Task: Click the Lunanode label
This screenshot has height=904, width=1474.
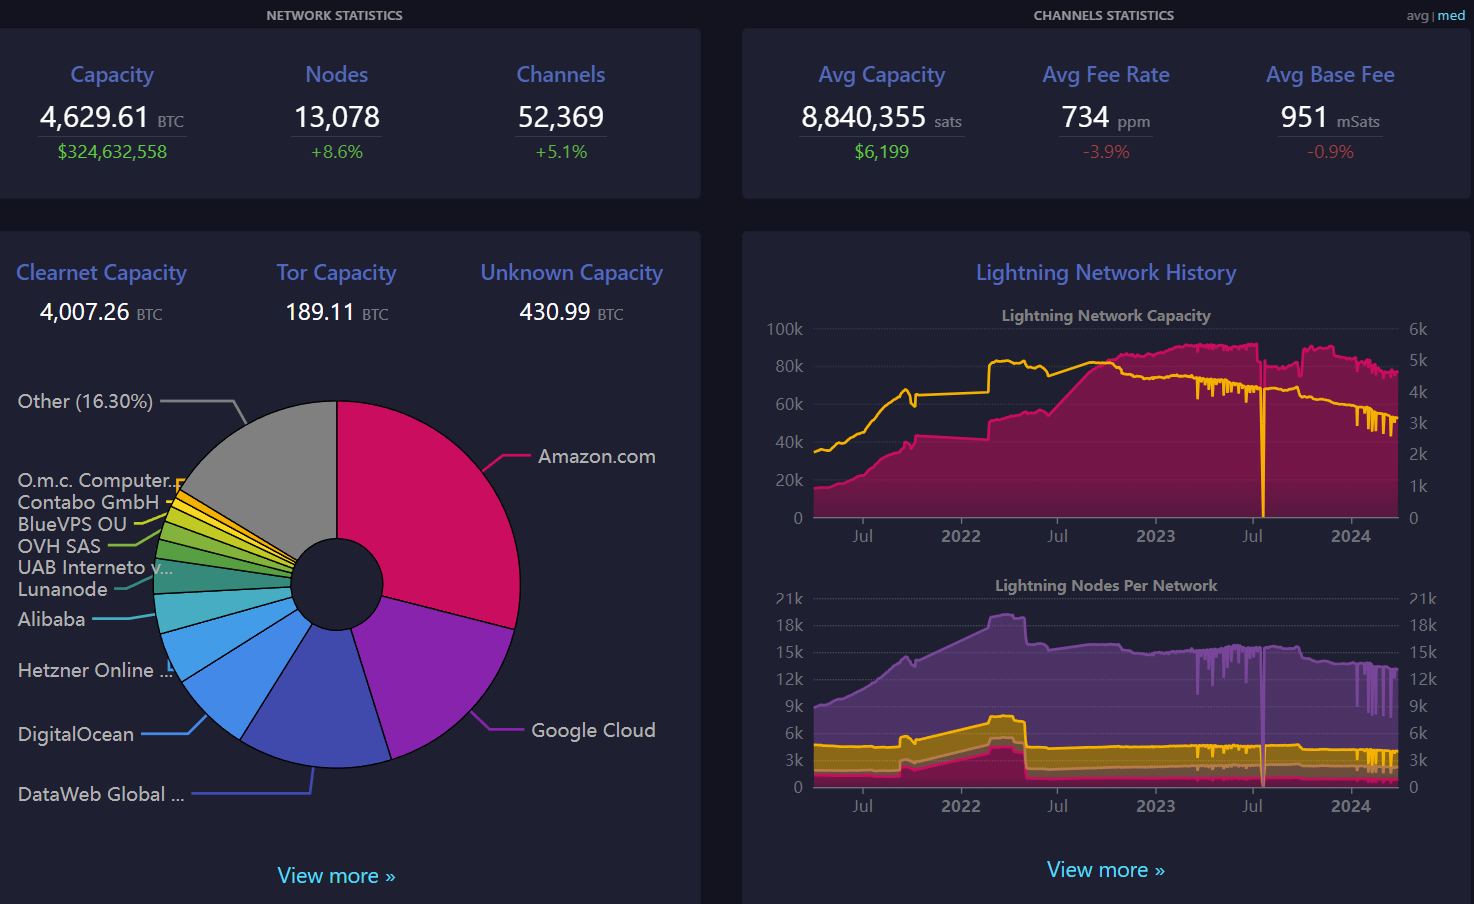Action: pos(62,589)
